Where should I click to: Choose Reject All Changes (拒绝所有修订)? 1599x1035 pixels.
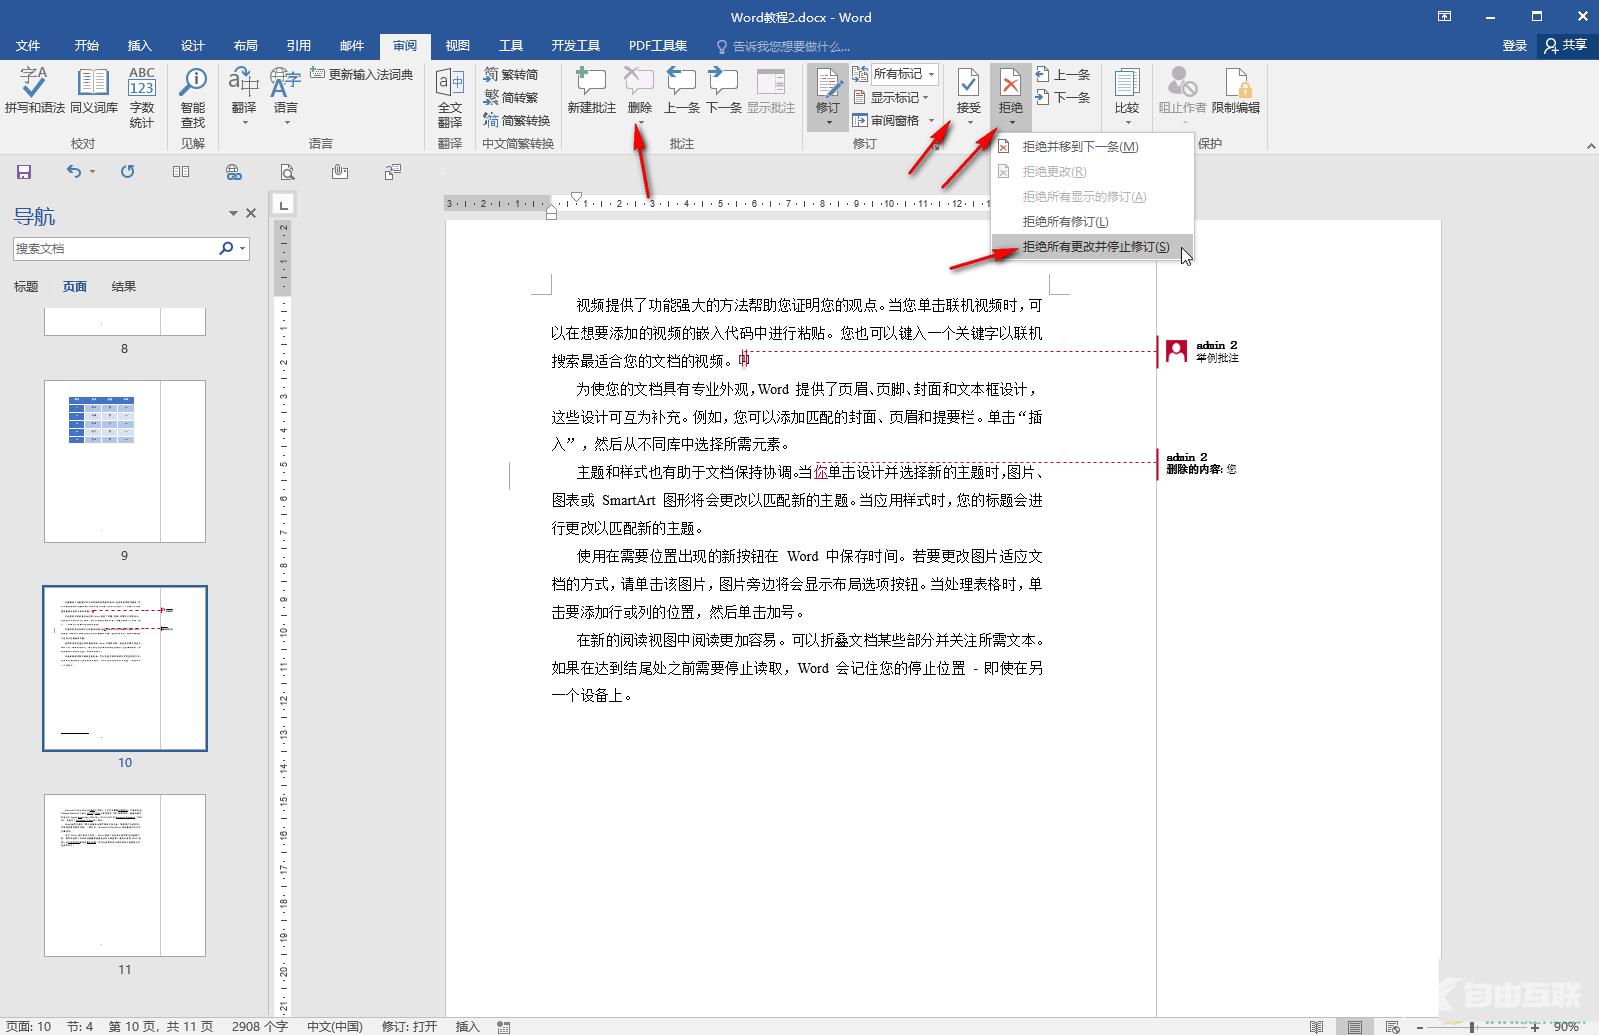(1092, 221)
